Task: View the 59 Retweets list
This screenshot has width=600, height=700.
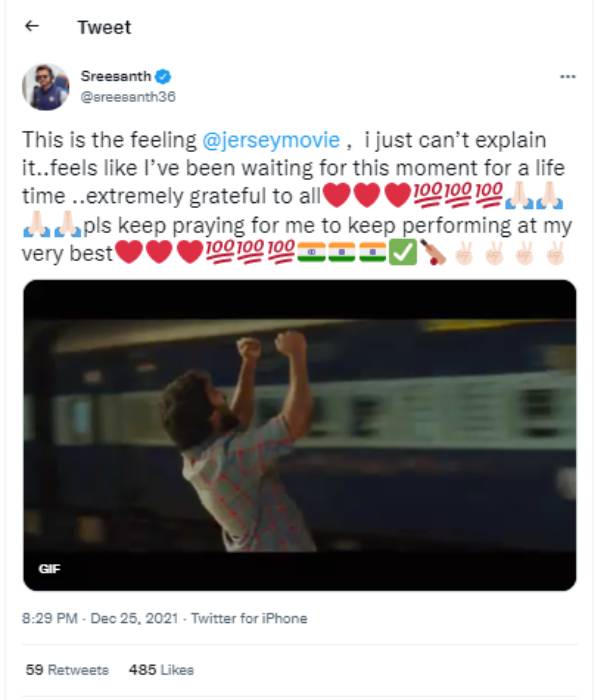Action: tap(66, 669)
